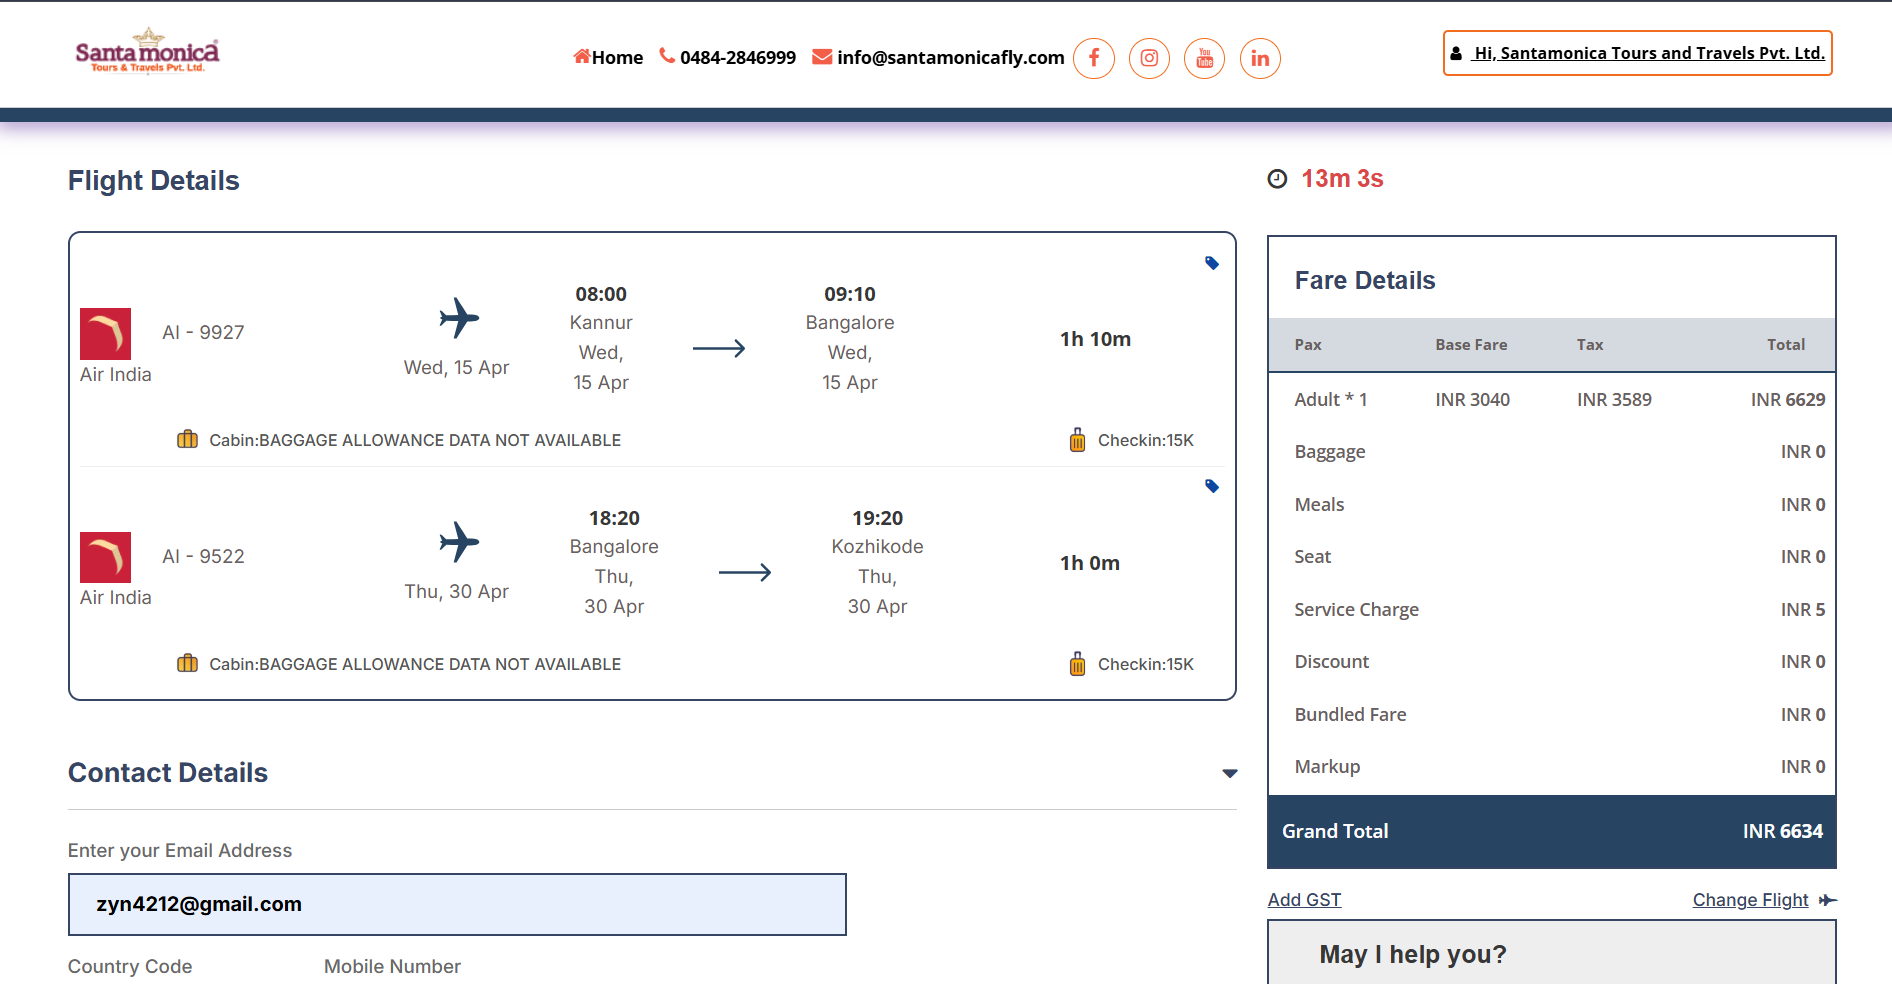Click the 13m 3s countdown text
Screen dimensions: 1892x984
tap(1342, 179)
